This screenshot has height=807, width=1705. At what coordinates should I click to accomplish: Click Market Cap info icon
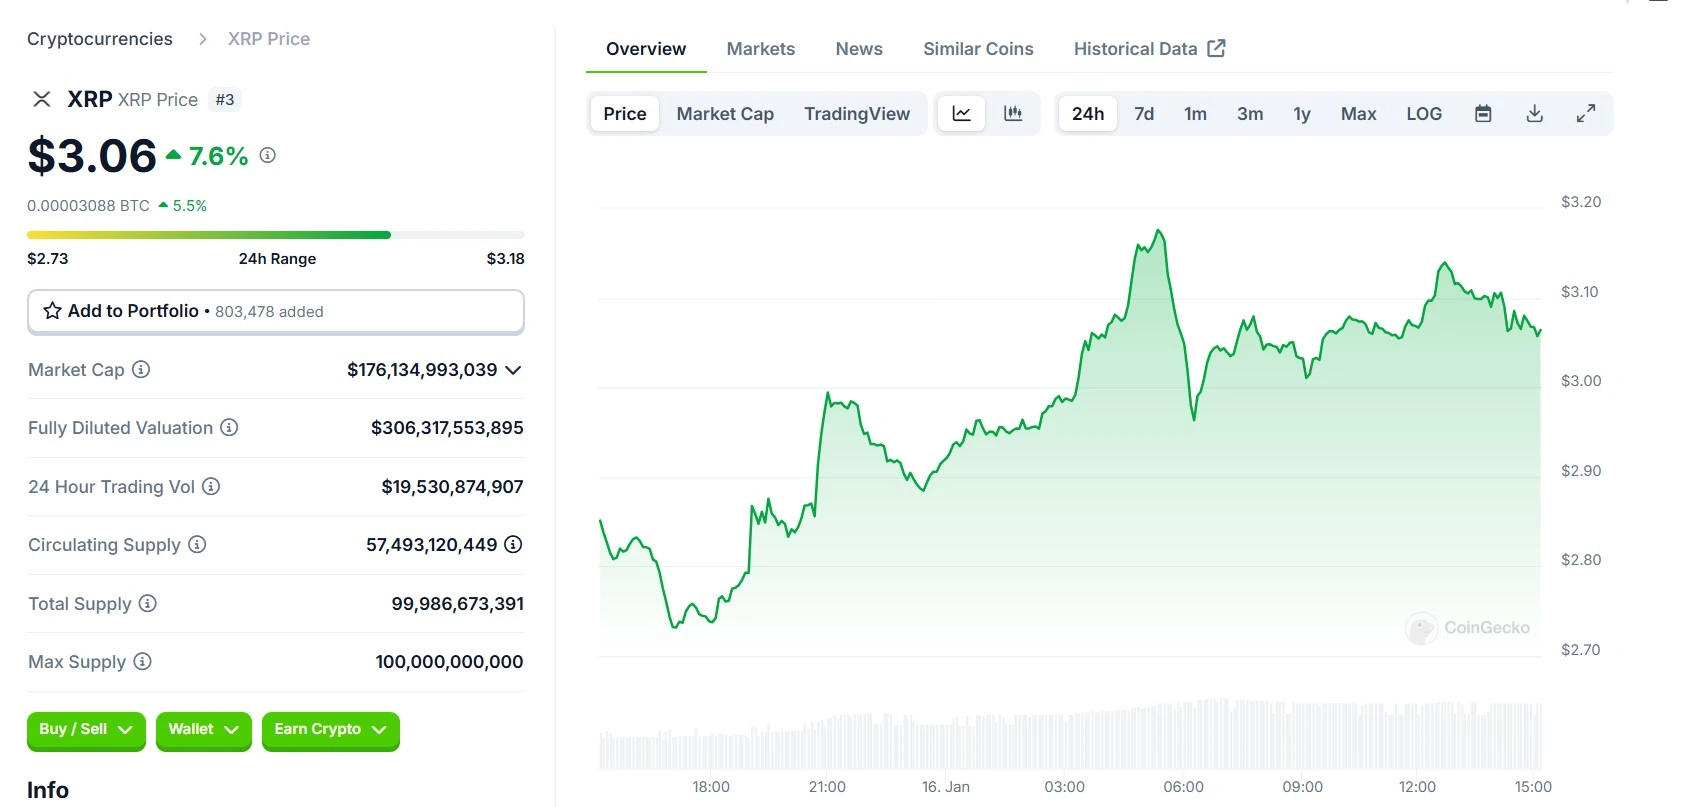[x=141, y=369]
